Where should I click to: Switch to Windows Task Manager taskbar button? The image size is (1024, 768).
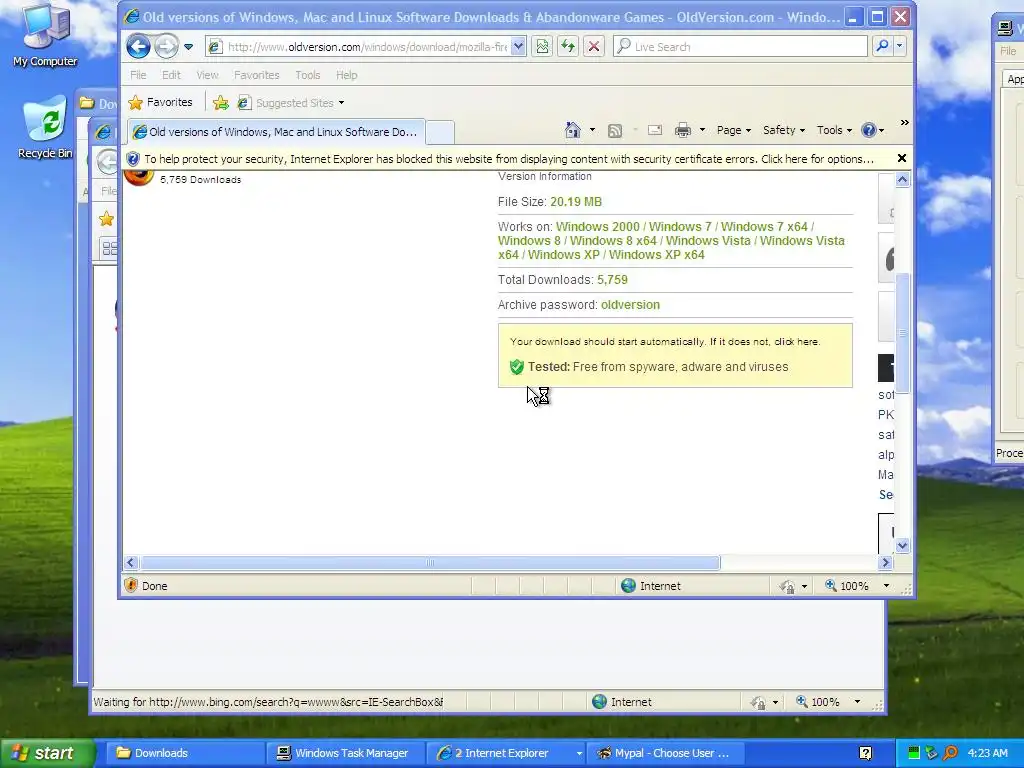[x=345, y=753]
